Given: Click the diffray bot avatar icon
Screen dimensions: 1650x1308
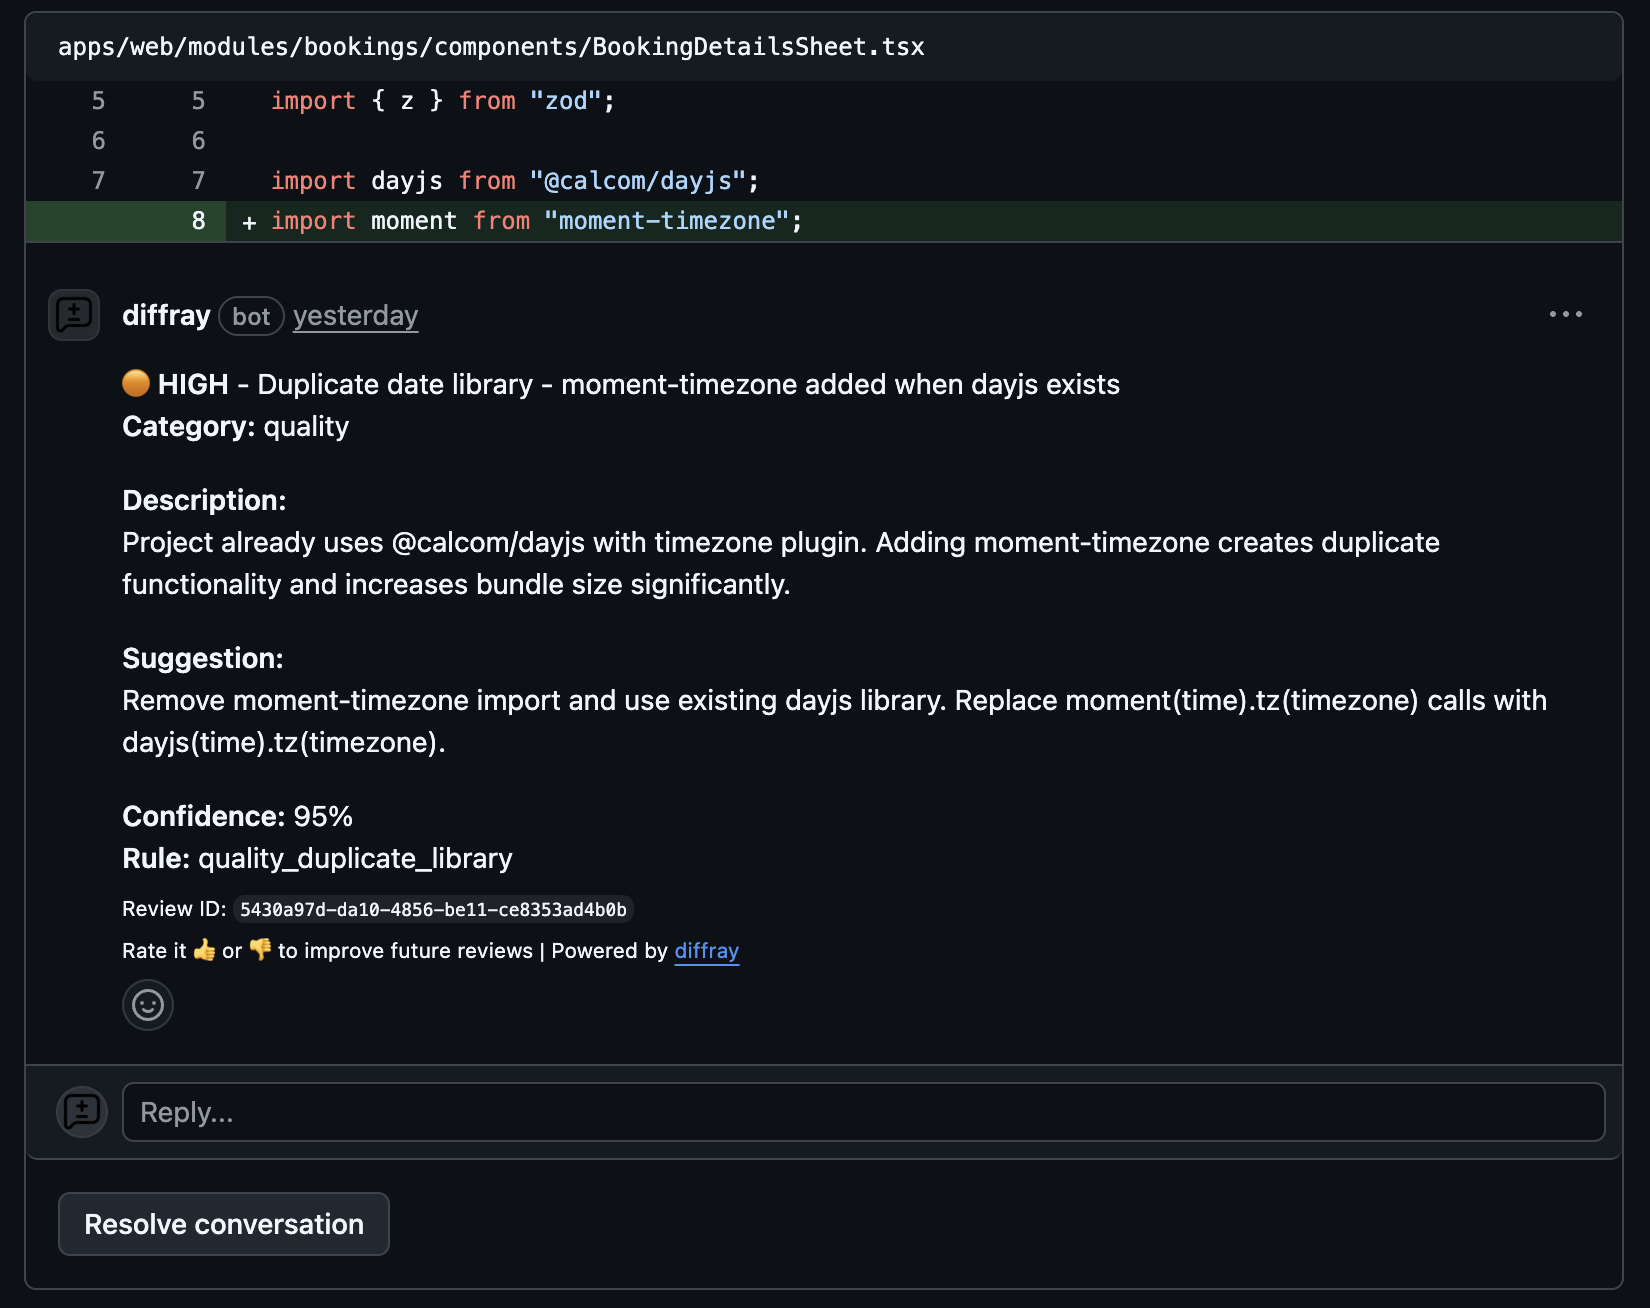Looking at the screenshot, I should (x=73, y=314).
